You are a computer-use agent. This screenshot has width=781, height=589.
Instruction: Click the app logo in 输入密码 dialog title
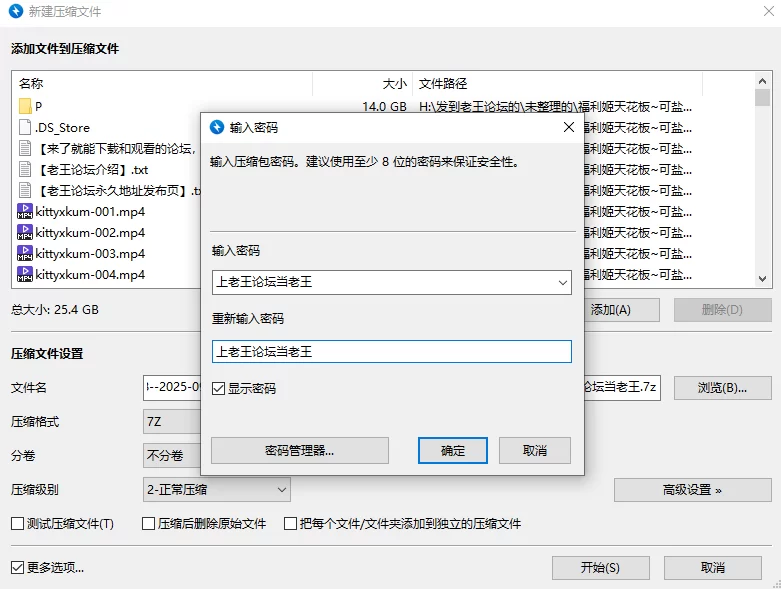click(x=217, y=127)
